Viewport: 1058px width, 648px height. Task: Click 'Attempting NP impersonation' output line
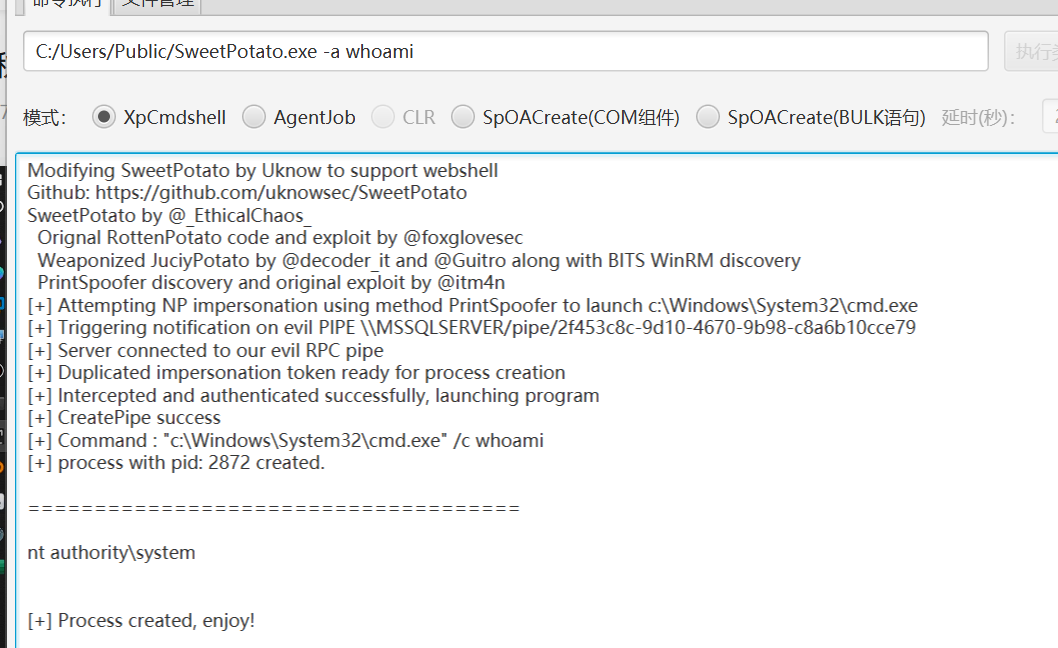click(472, 305)
